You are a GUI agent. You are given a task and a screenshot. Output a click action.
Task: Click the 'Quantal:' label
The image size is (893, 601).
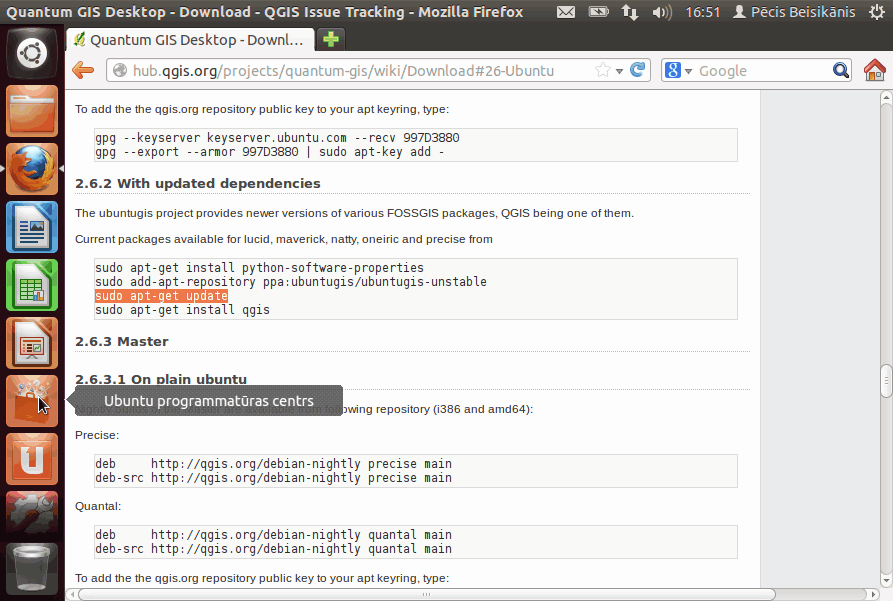click(x=98, y=506)
